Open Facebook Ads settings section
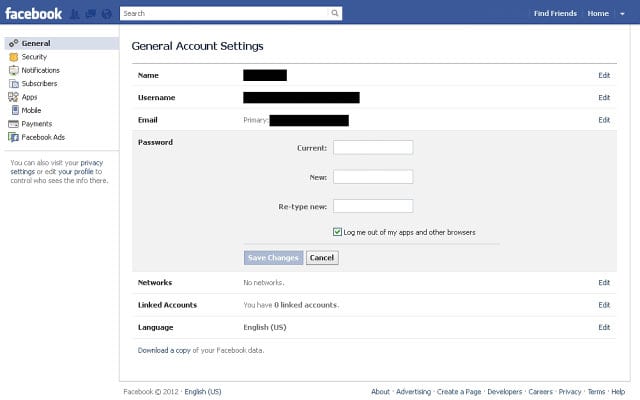 [43, 137]
